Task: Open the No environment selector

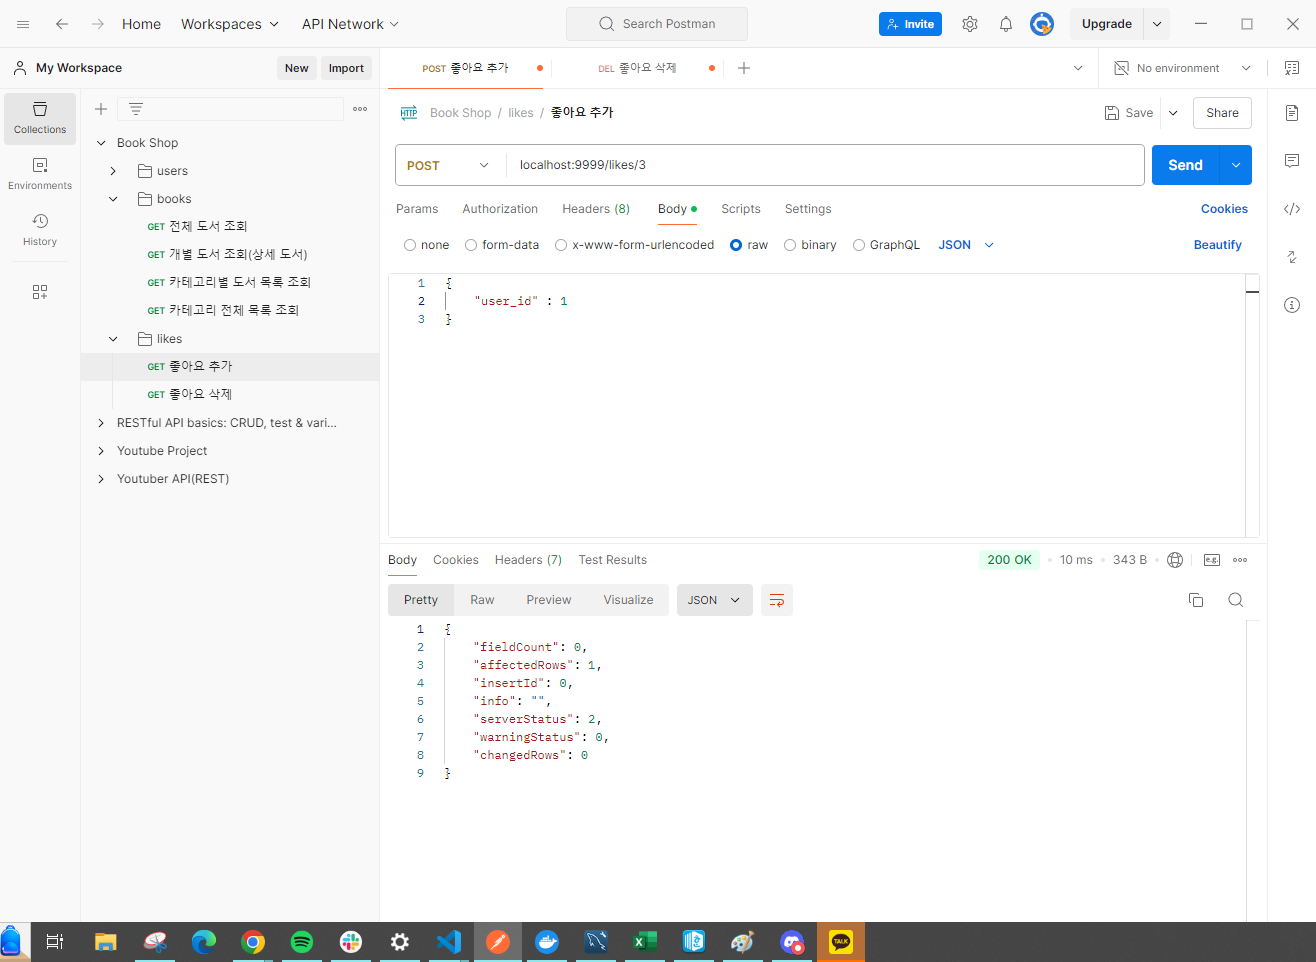Action: click(1182, 68)
